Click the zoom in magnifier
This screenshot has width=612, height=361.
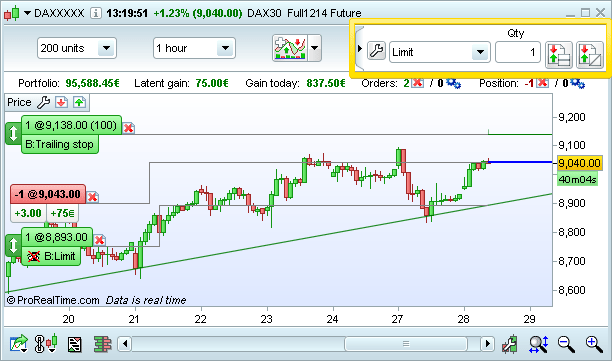tap(594, 344)
